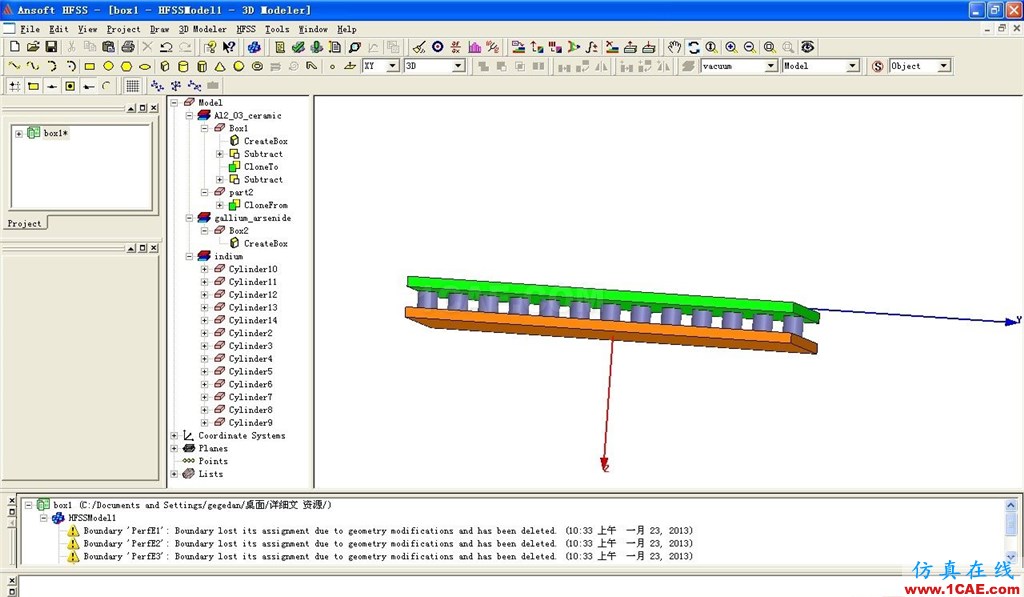Select Box1 in the model tree
The height and width of the screenshot is (597, 1024).
pyautogui.click(x=238, y=128)
